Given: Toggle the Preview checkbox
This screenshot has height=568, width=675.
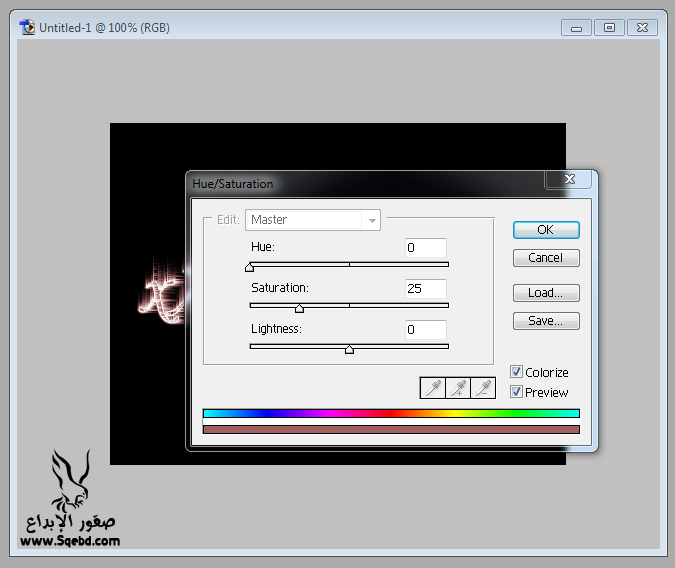Looking at the screenshot, I should click(517, 392).
